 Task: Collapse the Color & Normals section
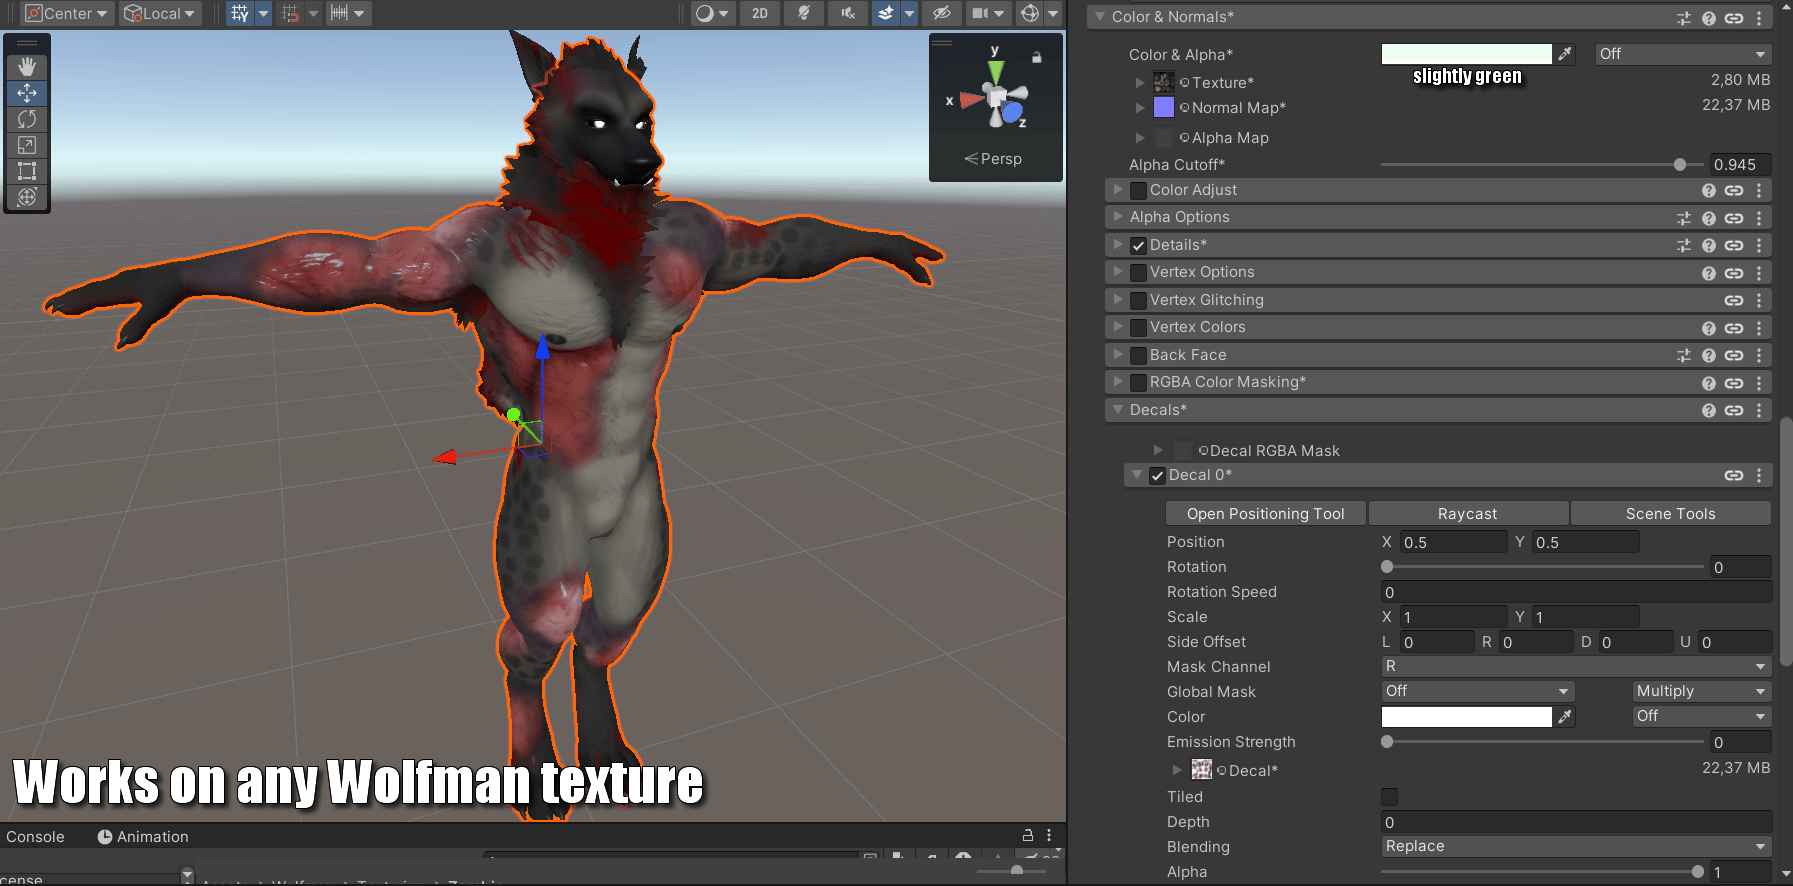1100,17
